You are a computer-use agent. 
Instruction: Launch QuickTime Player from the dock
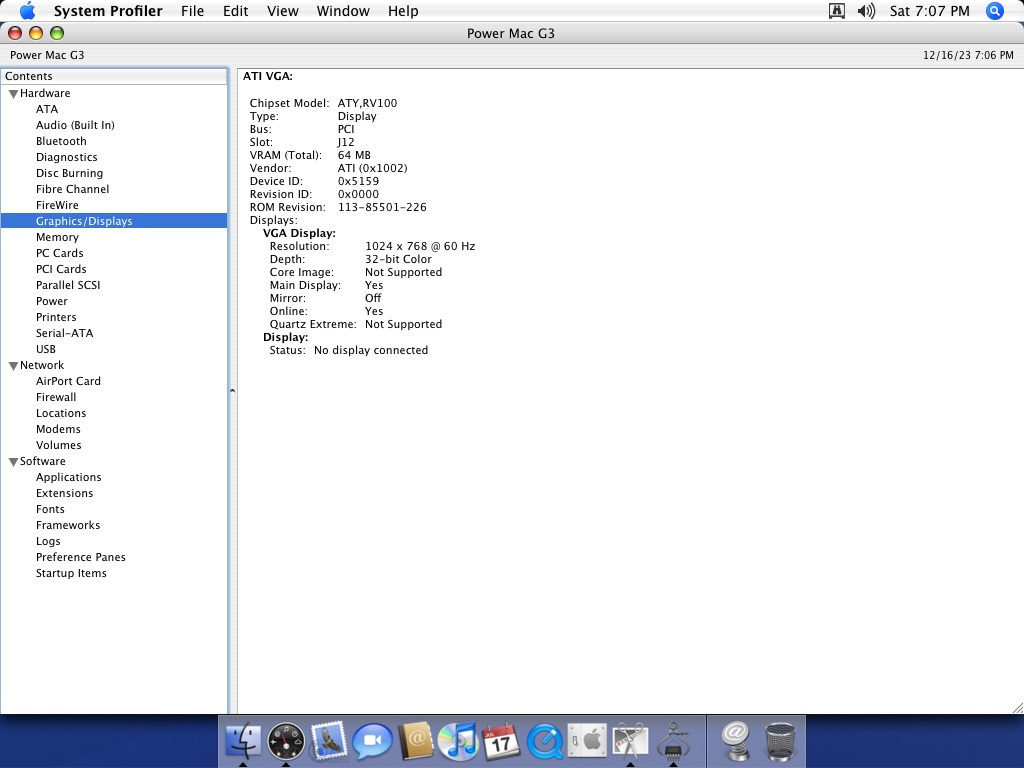(545, 741)
